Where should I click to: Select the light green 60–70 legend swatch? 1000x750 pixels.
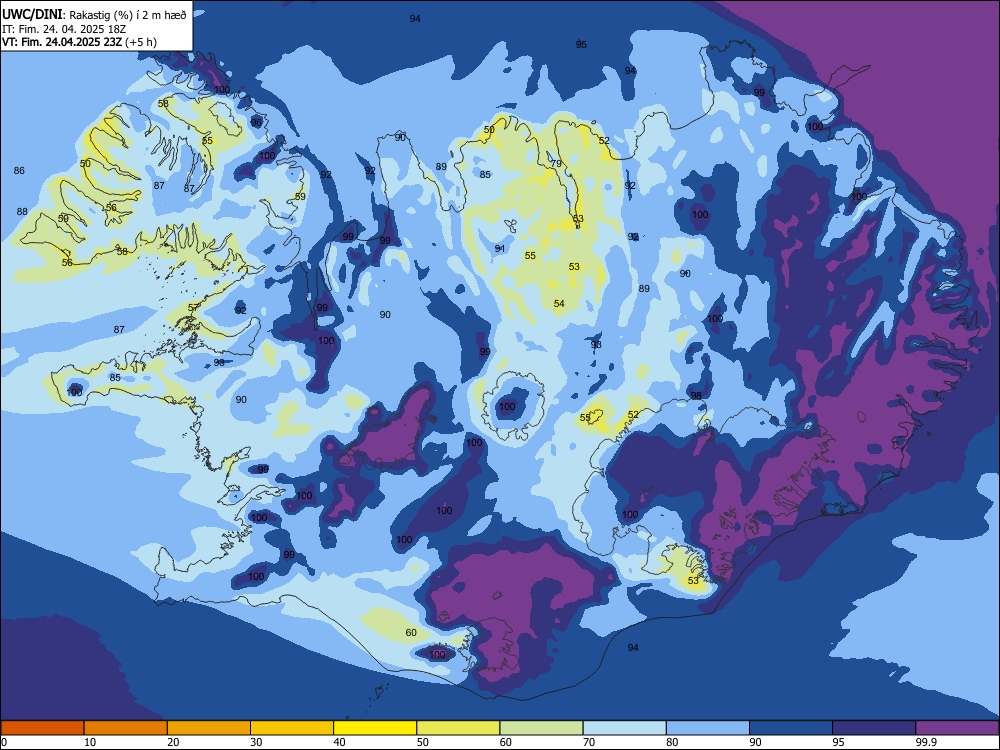pyautogui.click(x=541, y=728)
